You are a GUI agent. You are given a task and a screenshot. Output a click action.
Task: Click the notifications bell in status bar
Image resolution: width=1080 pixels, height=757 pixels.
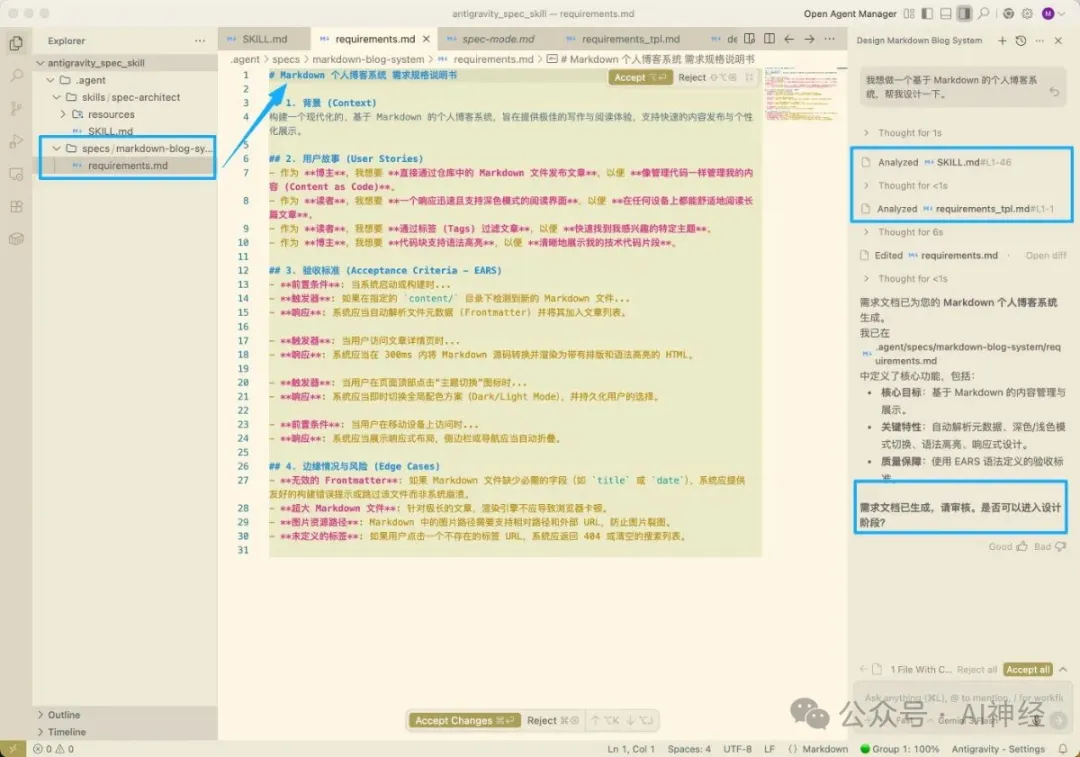coord(1064,748)
